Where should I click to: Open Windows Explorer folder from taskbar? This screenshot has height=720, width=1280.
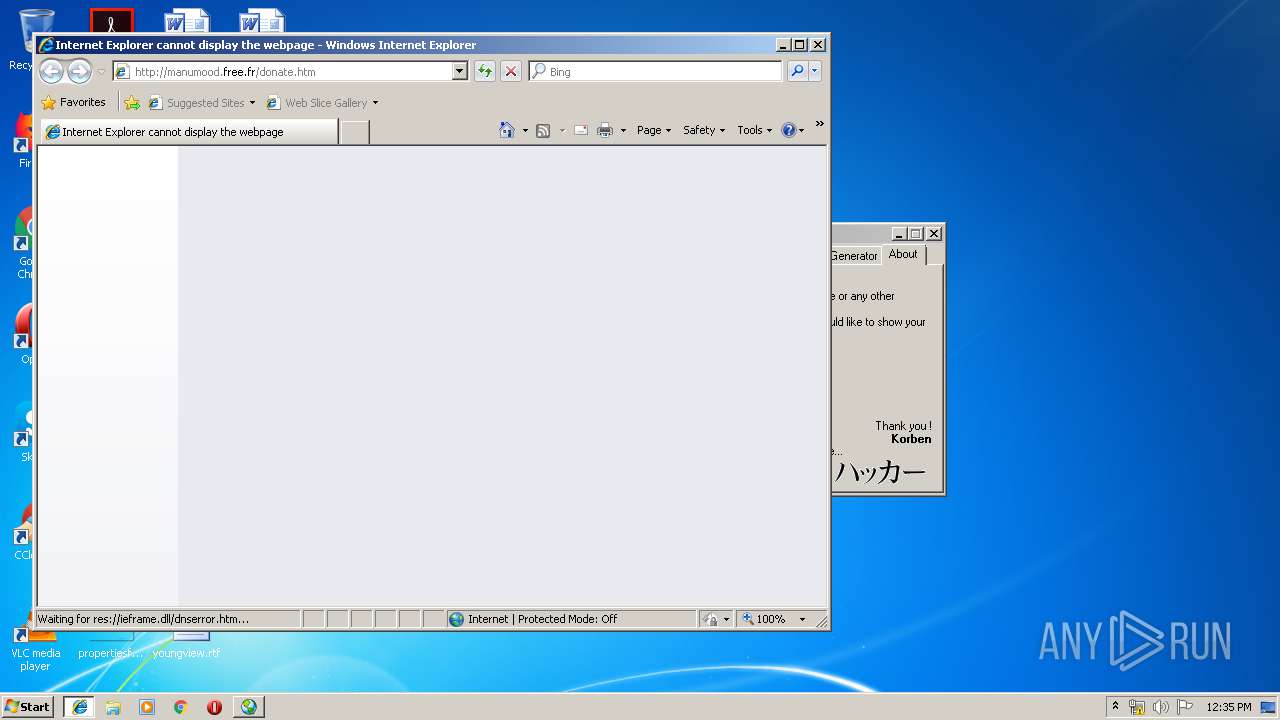[x=113, y=707]
